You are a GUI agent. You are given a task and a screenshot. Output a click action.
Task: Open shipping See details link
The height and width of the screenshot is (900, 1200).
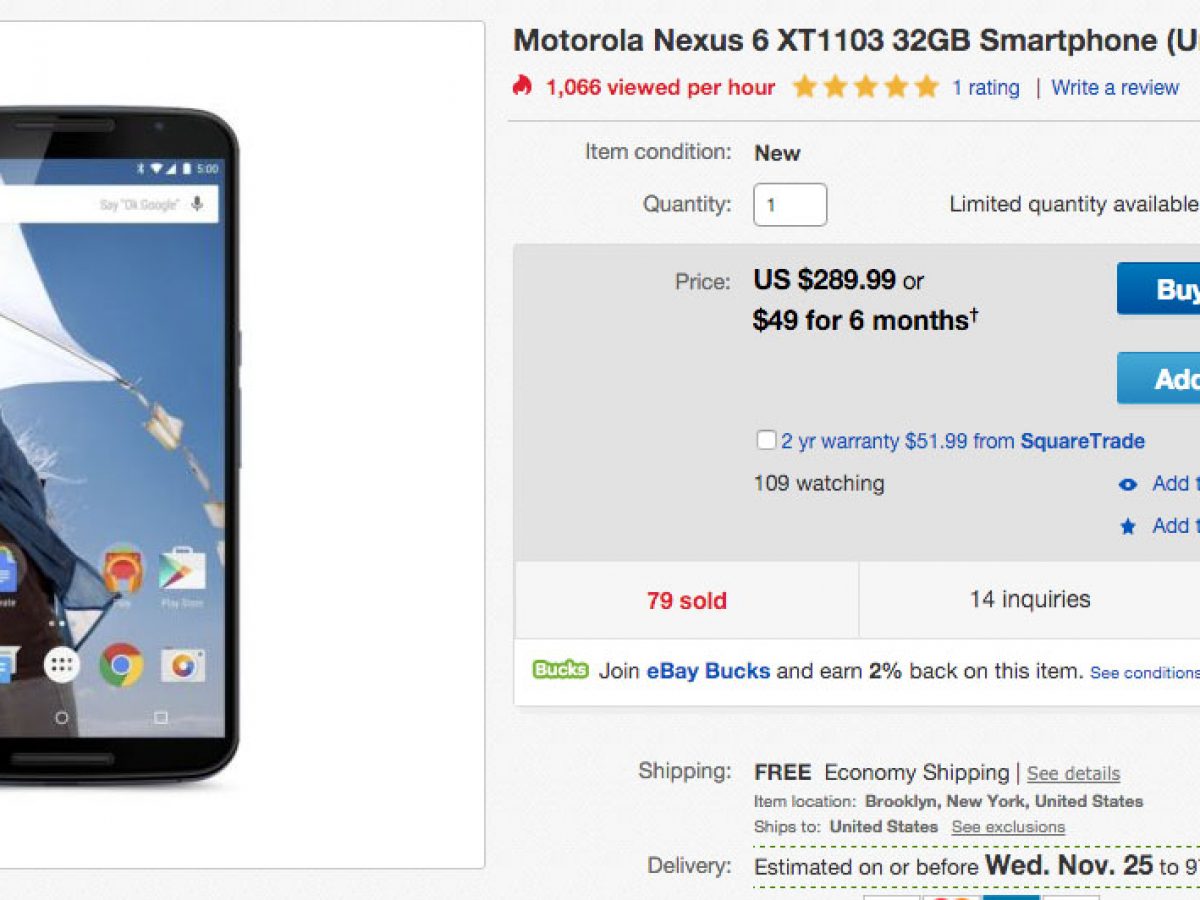point(1073,773)
